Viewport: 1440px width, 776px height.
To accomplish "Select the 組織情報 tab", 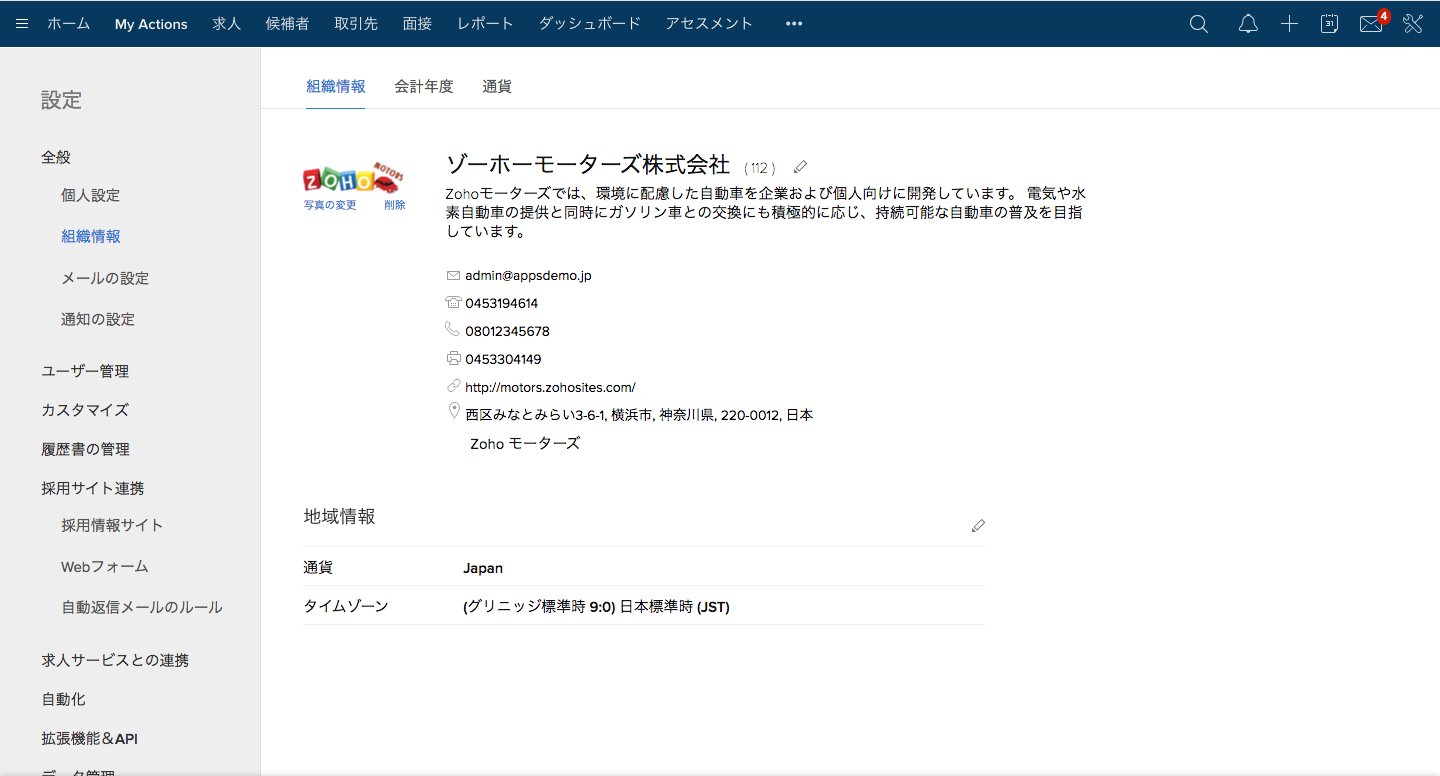I will 336,86.
